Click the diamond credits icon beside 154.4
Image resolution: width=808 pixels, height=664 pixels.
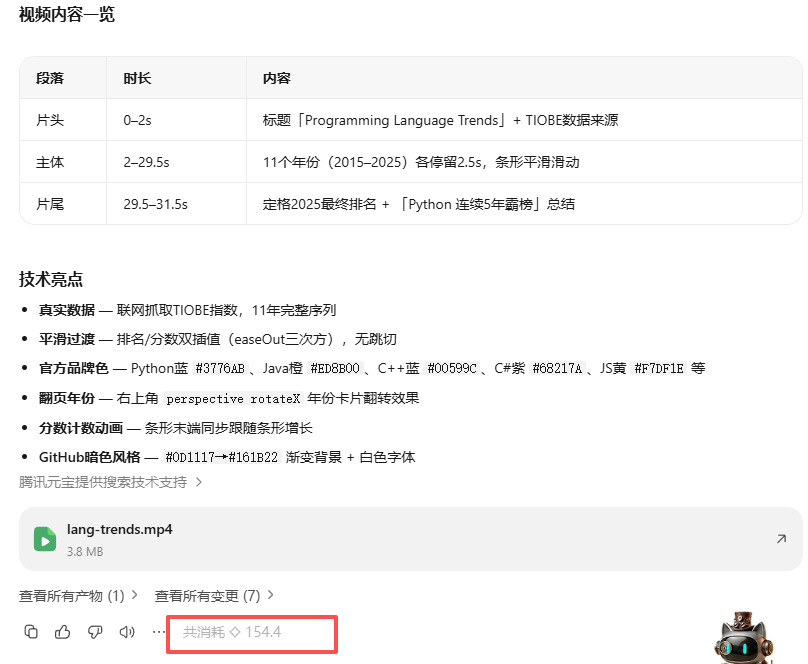234,632
